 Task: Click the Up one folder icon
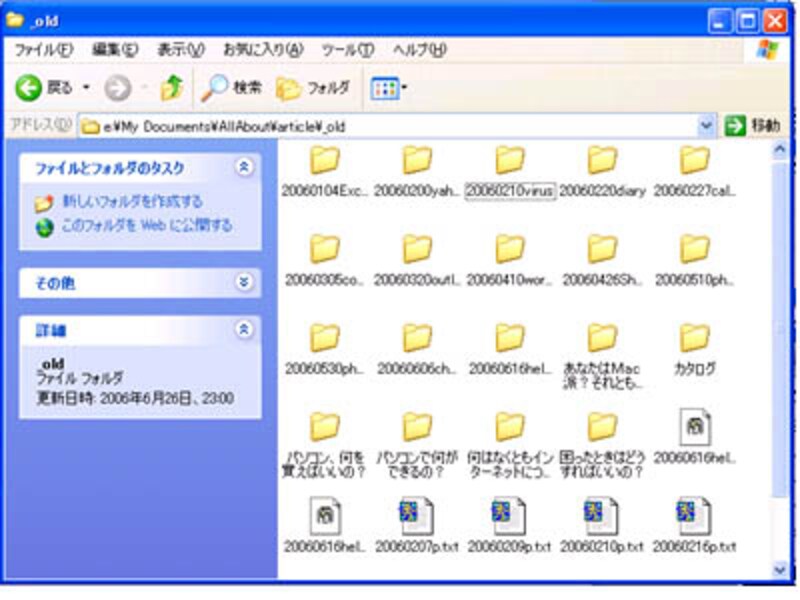(172, 88)
